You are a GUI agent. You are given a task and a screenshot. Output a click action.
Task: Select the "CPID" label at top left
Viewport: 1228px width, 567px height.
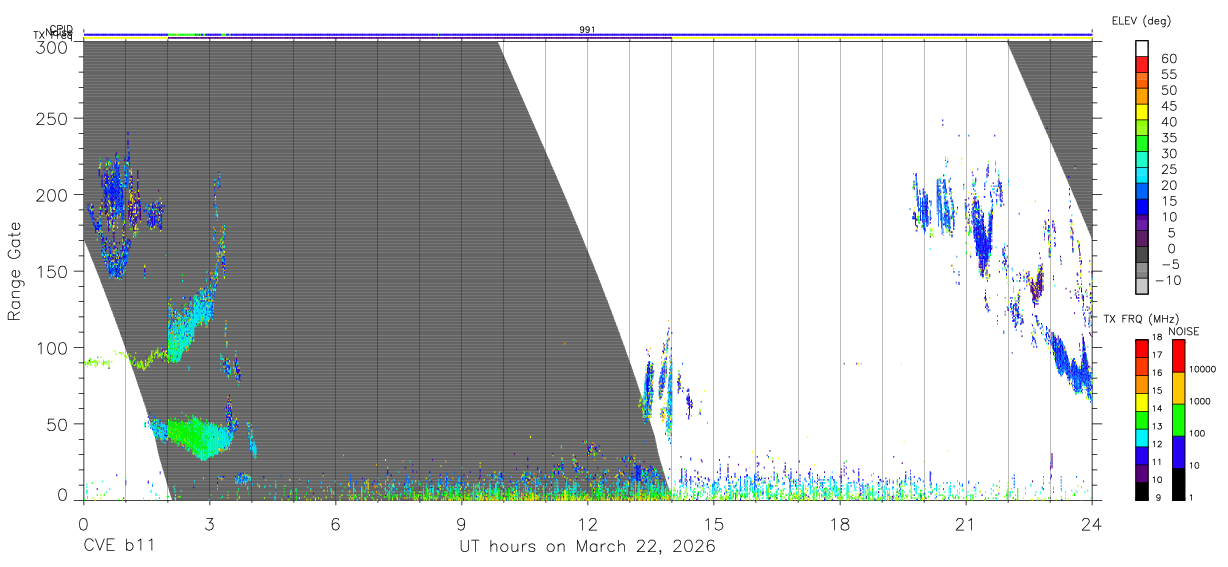60,29
